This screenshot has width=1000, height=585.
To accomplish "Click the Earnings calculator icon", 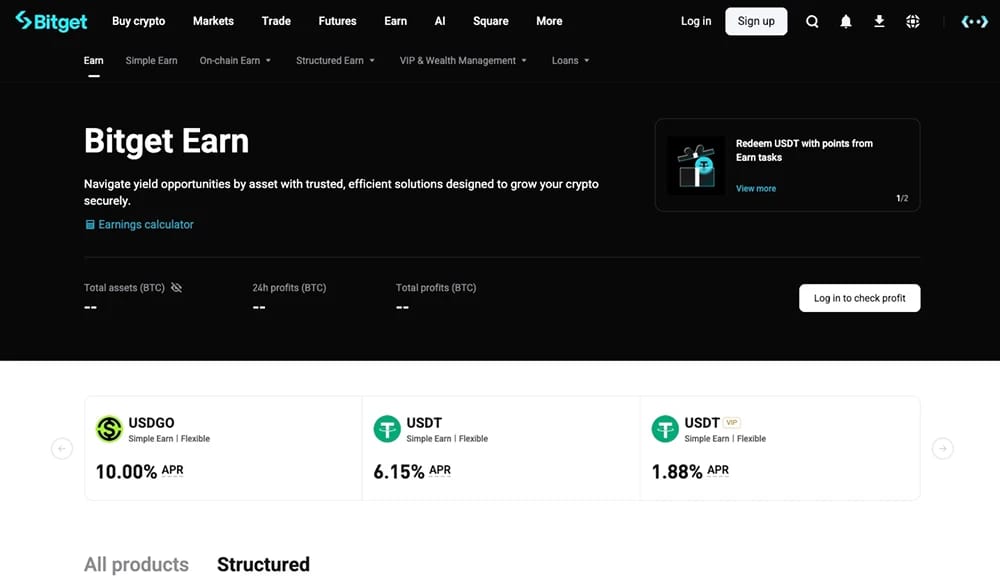I will coord(90,225).
